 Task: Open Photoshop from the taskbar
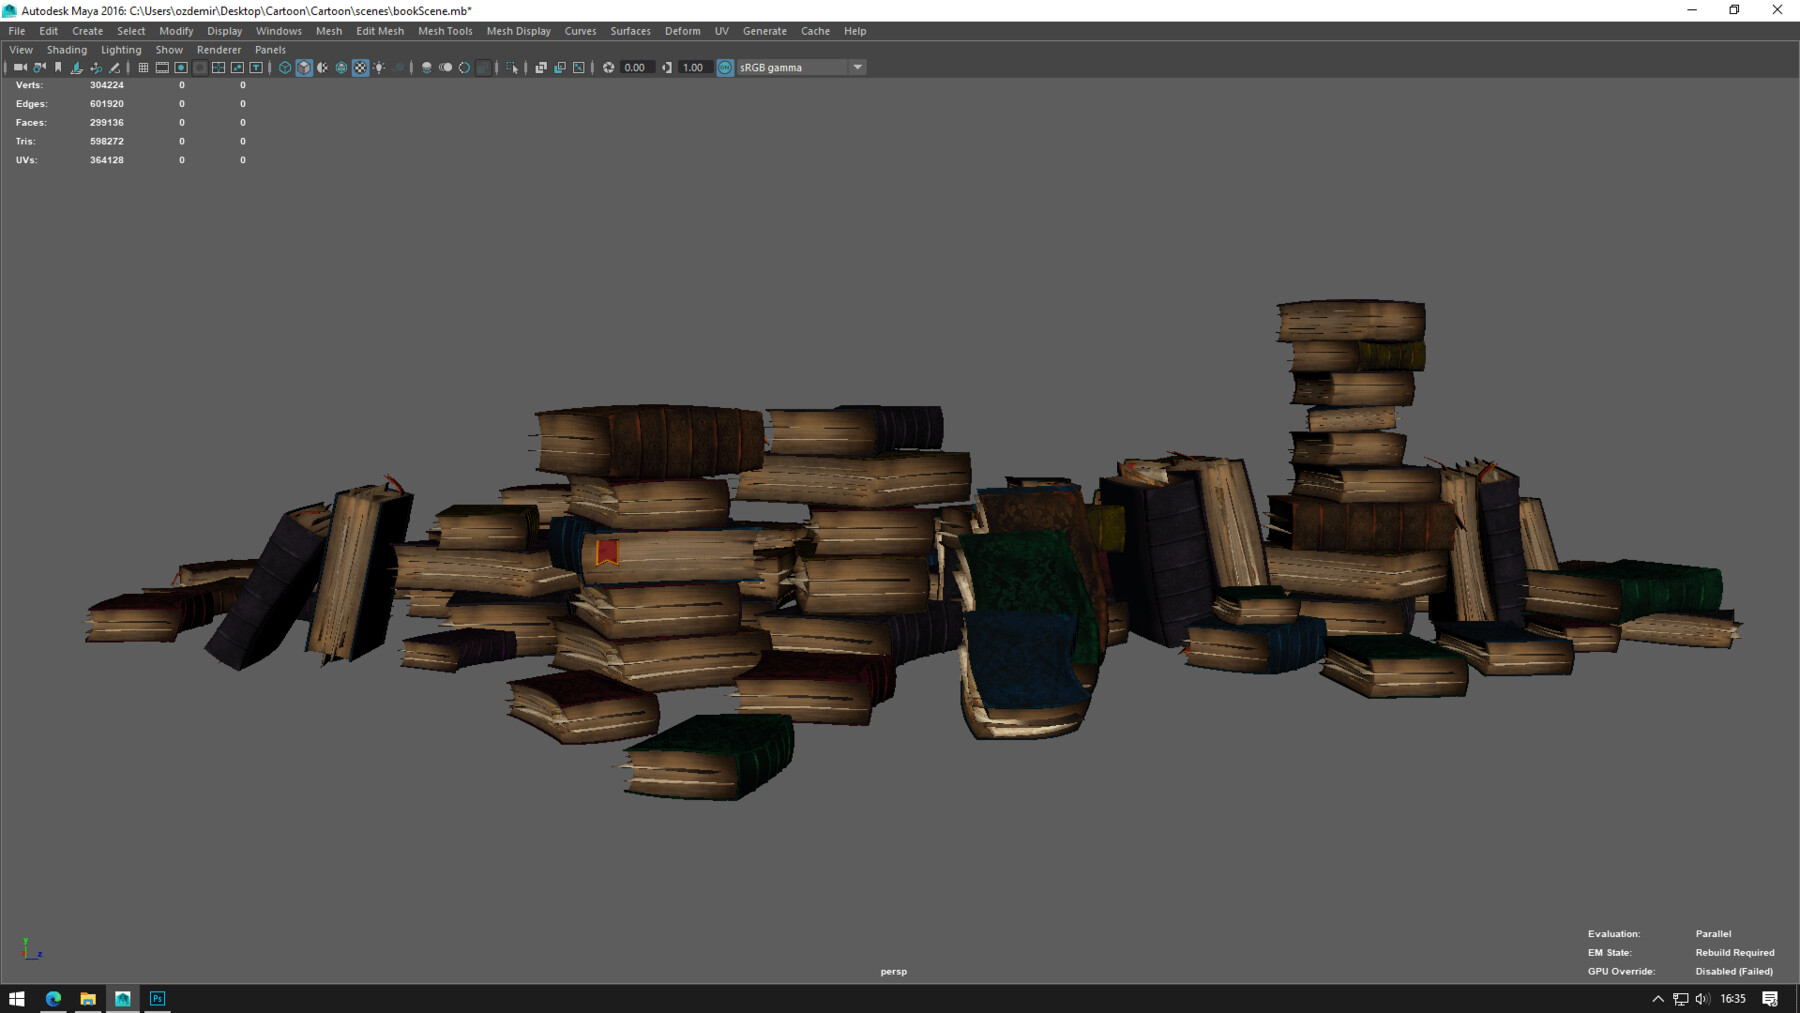[x=157, y=999]
